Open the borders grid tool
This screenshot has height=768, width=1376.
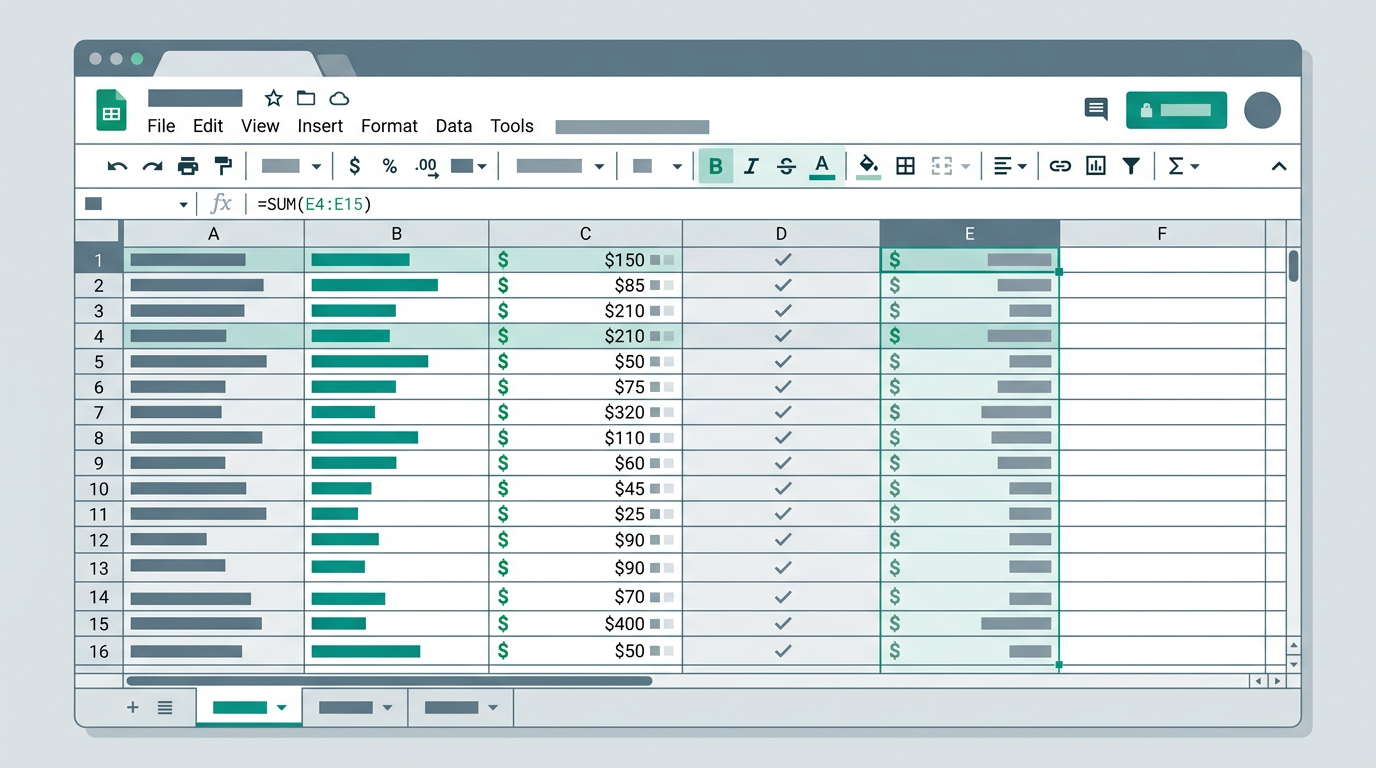905,166
